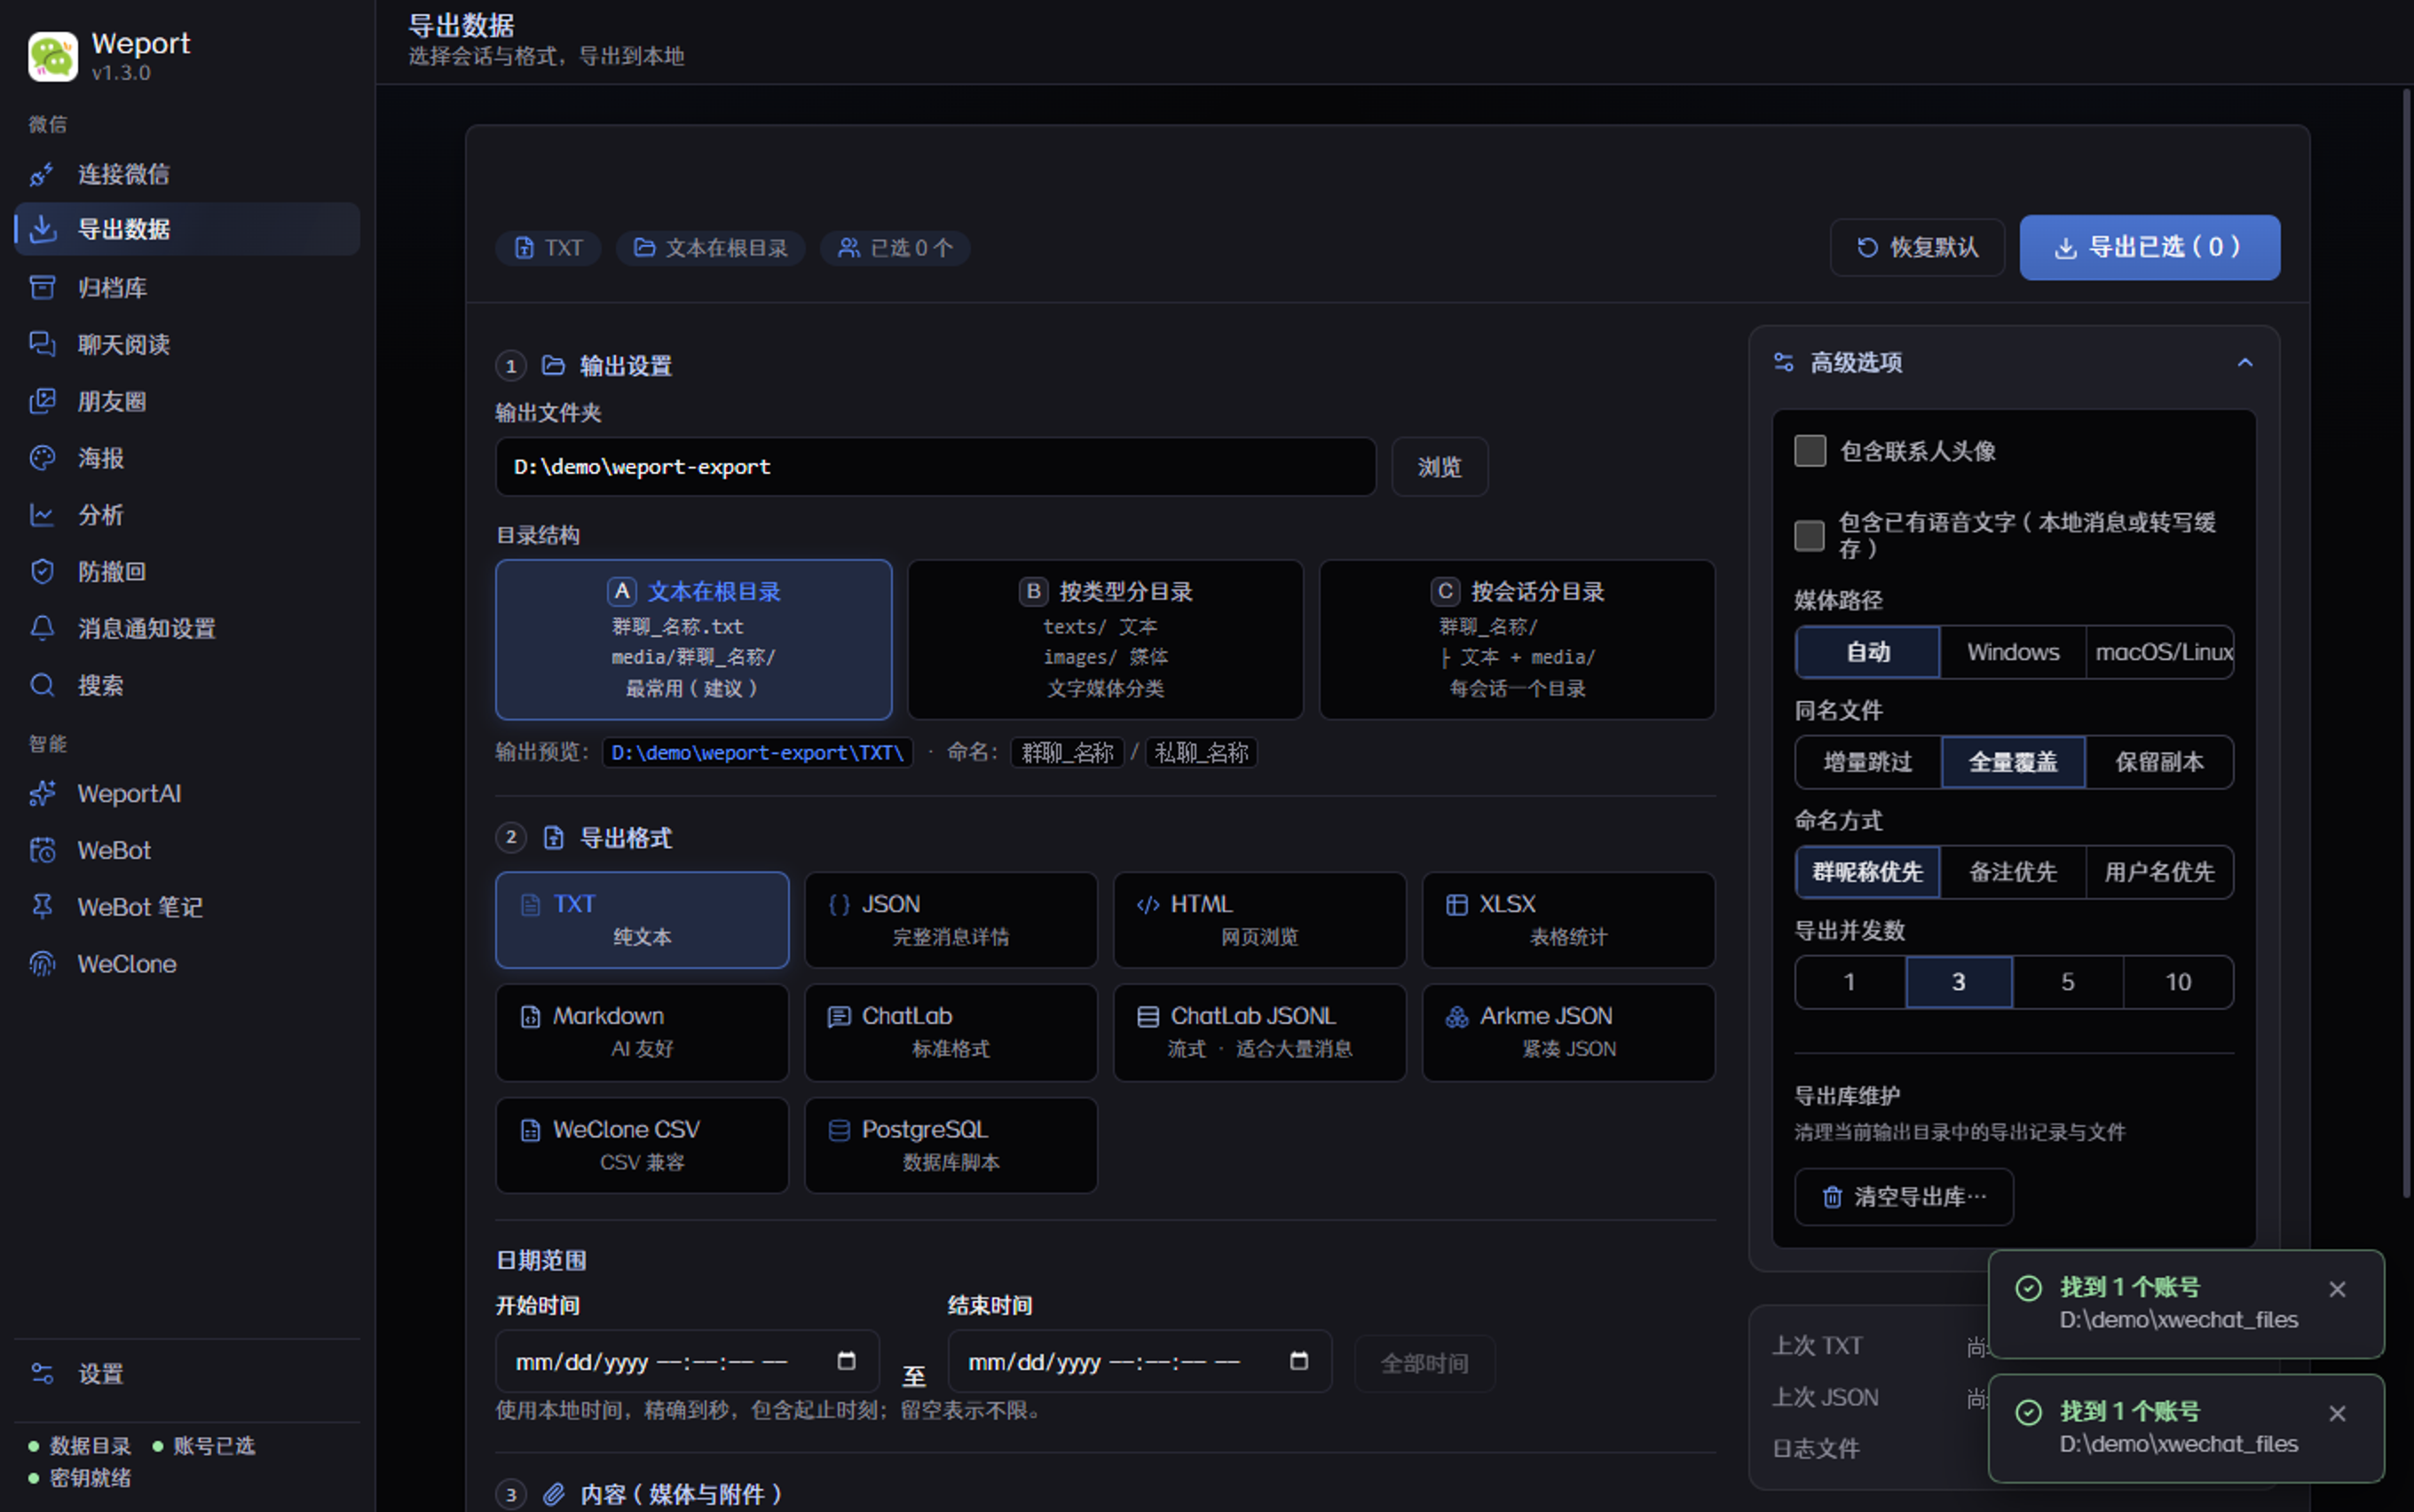2414x1512 pixels.
Task: Click the page vertical scrollbar
Action: click(2406, 645)
